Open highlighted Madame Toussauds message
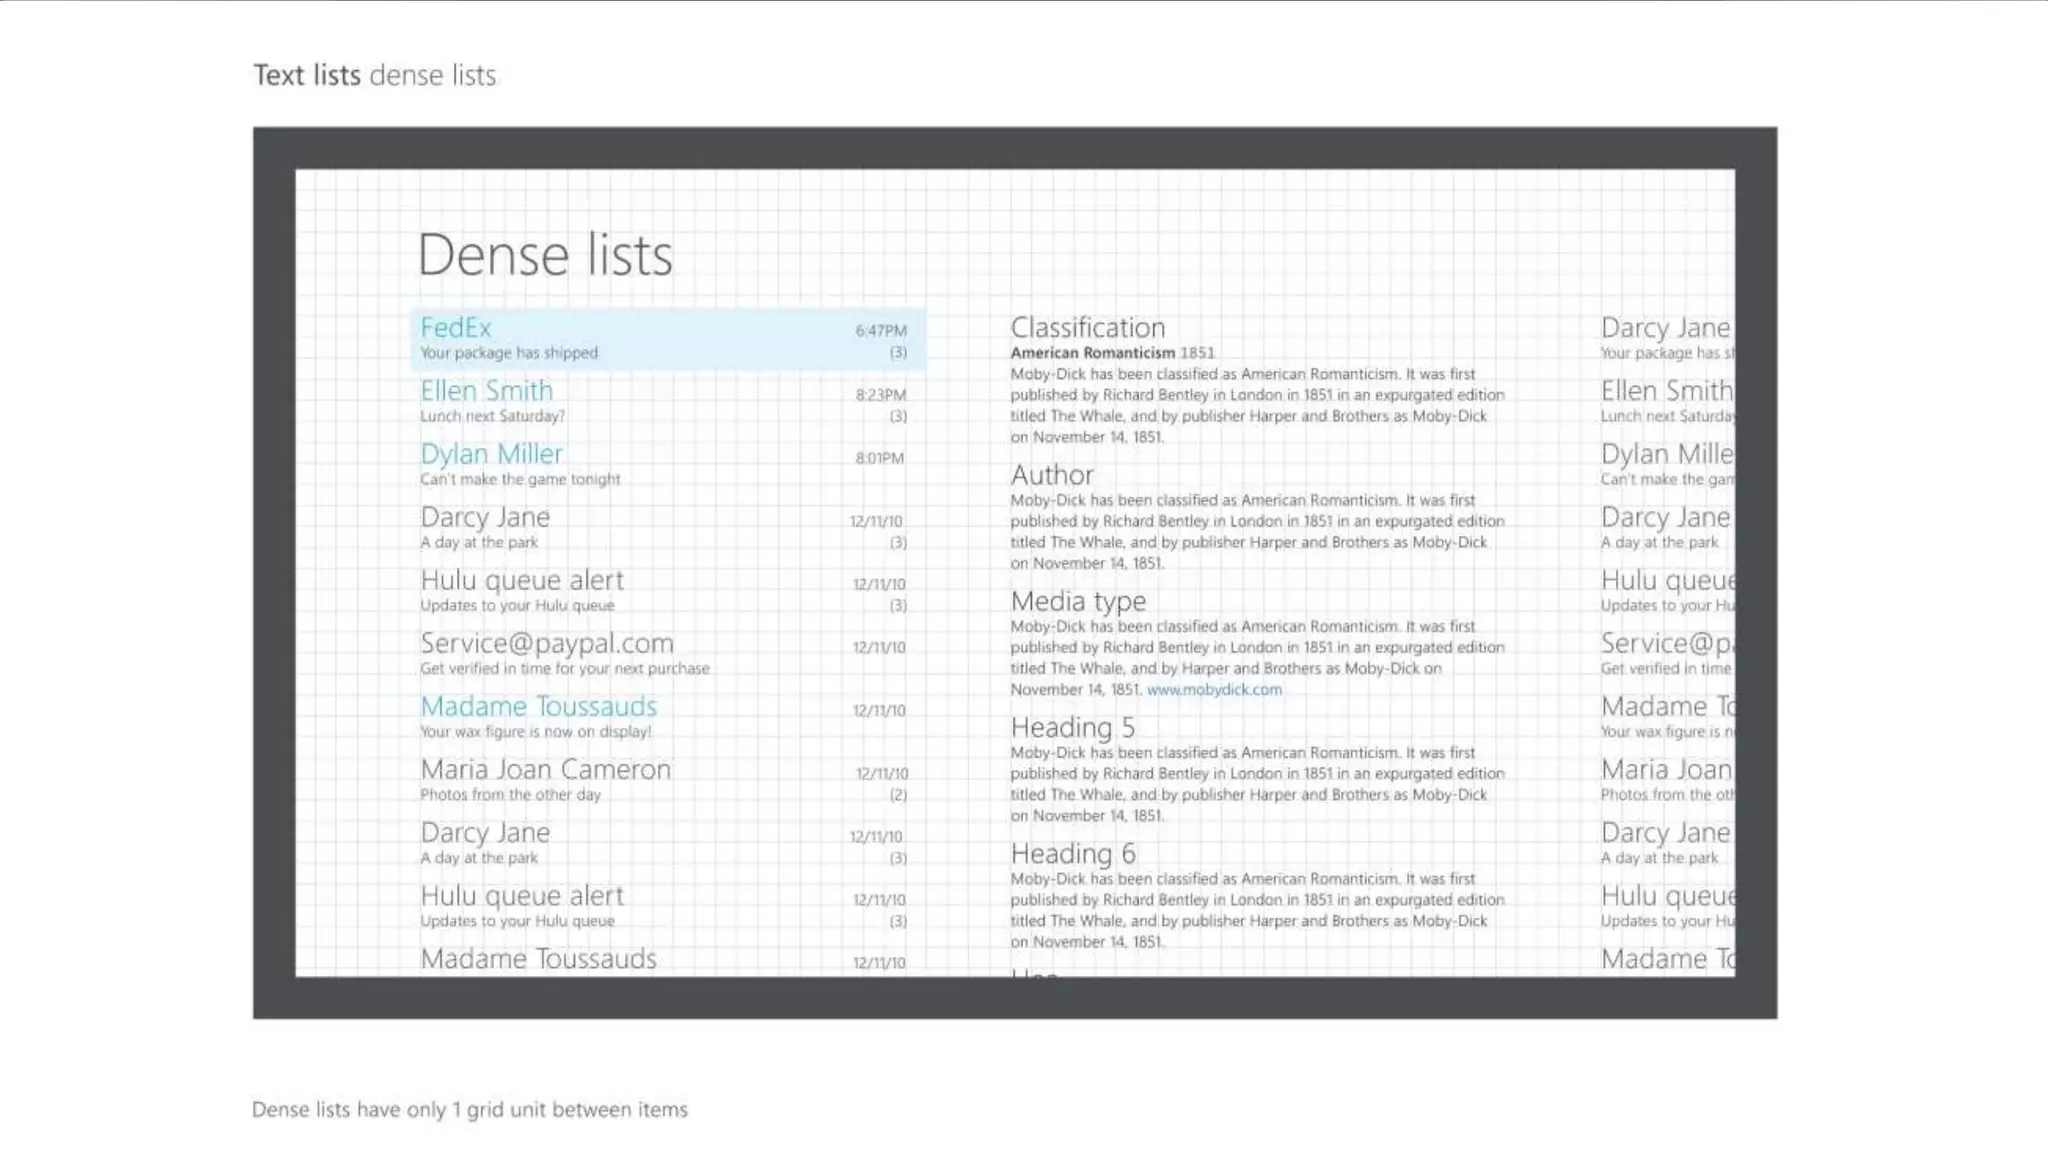This screenshot has width=2048, height=1152. (538, 707)
